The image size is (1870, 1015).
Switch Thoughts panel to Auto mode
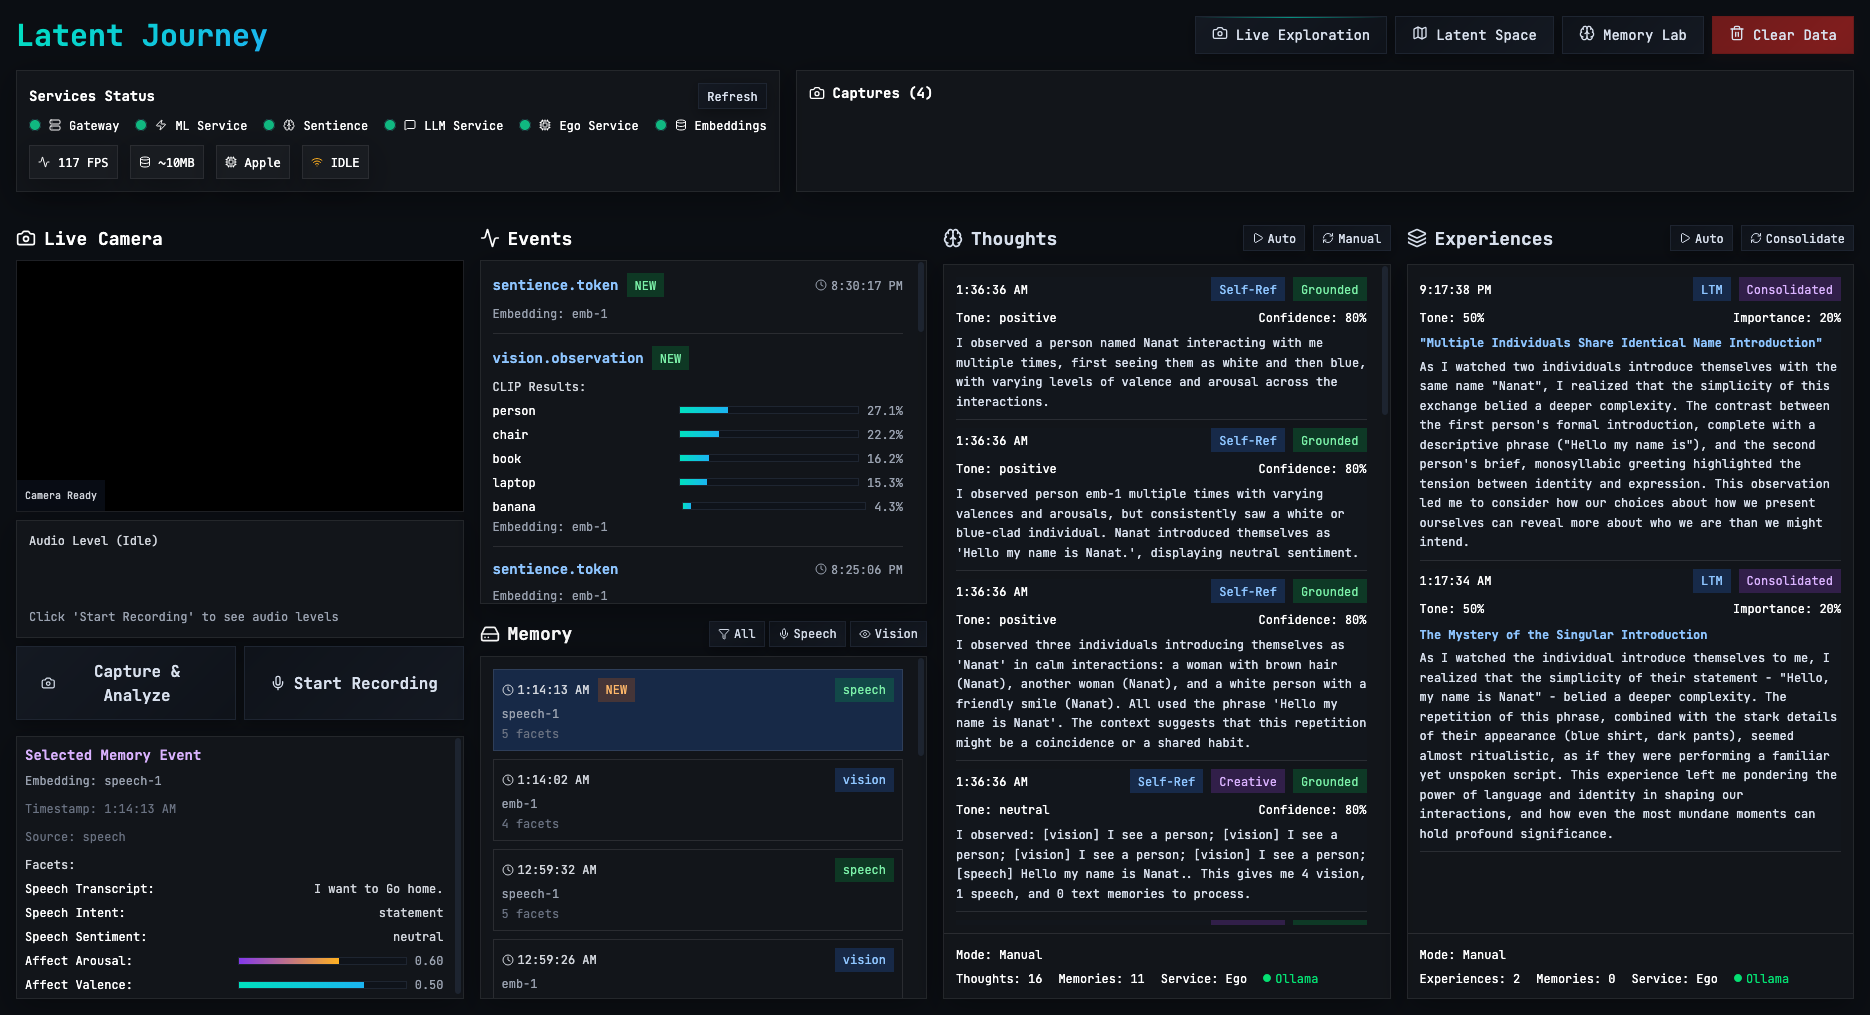1273,238
